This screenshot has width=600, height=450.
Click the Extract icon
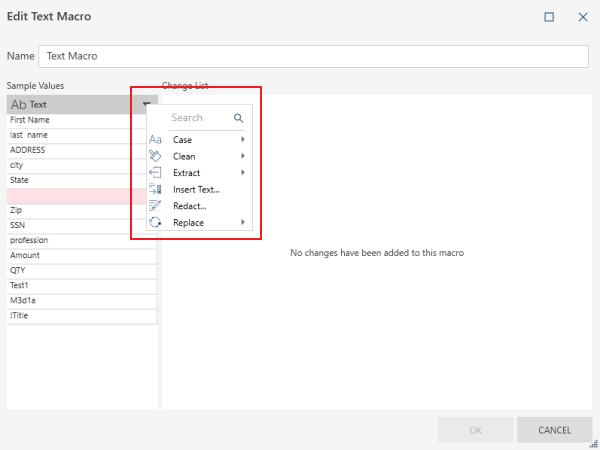click(x=155, y=173)
